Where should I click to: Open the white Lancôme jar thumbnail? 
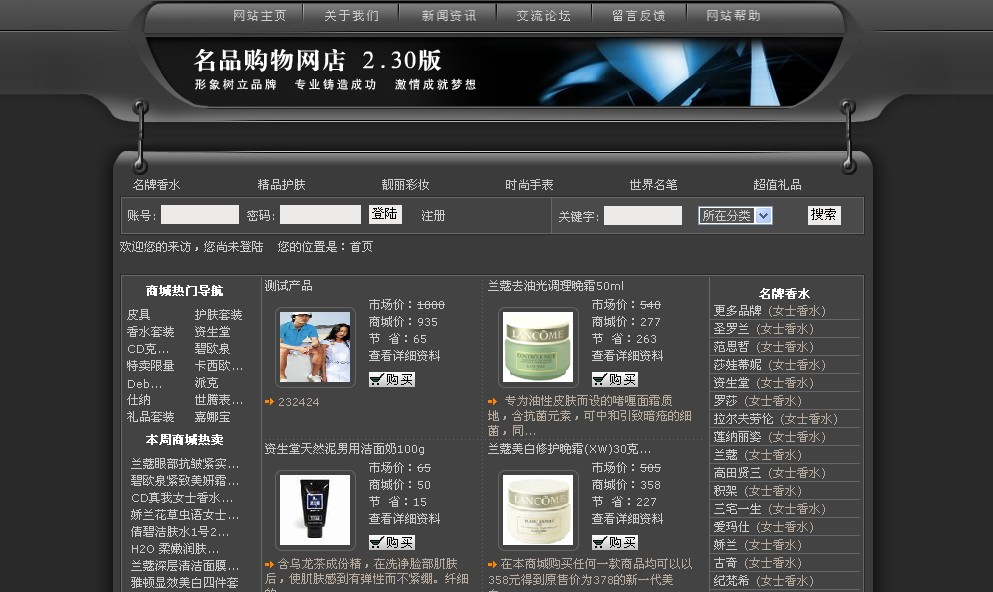[x=538, y=510]
